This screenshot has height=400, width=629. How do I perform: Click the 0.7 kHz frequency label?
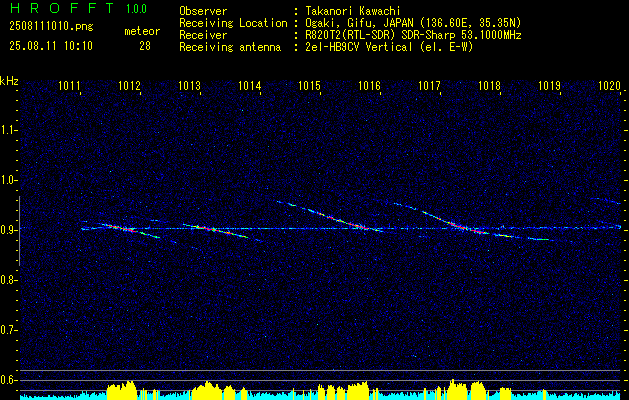pyautogui.click(x=9, y=330)
